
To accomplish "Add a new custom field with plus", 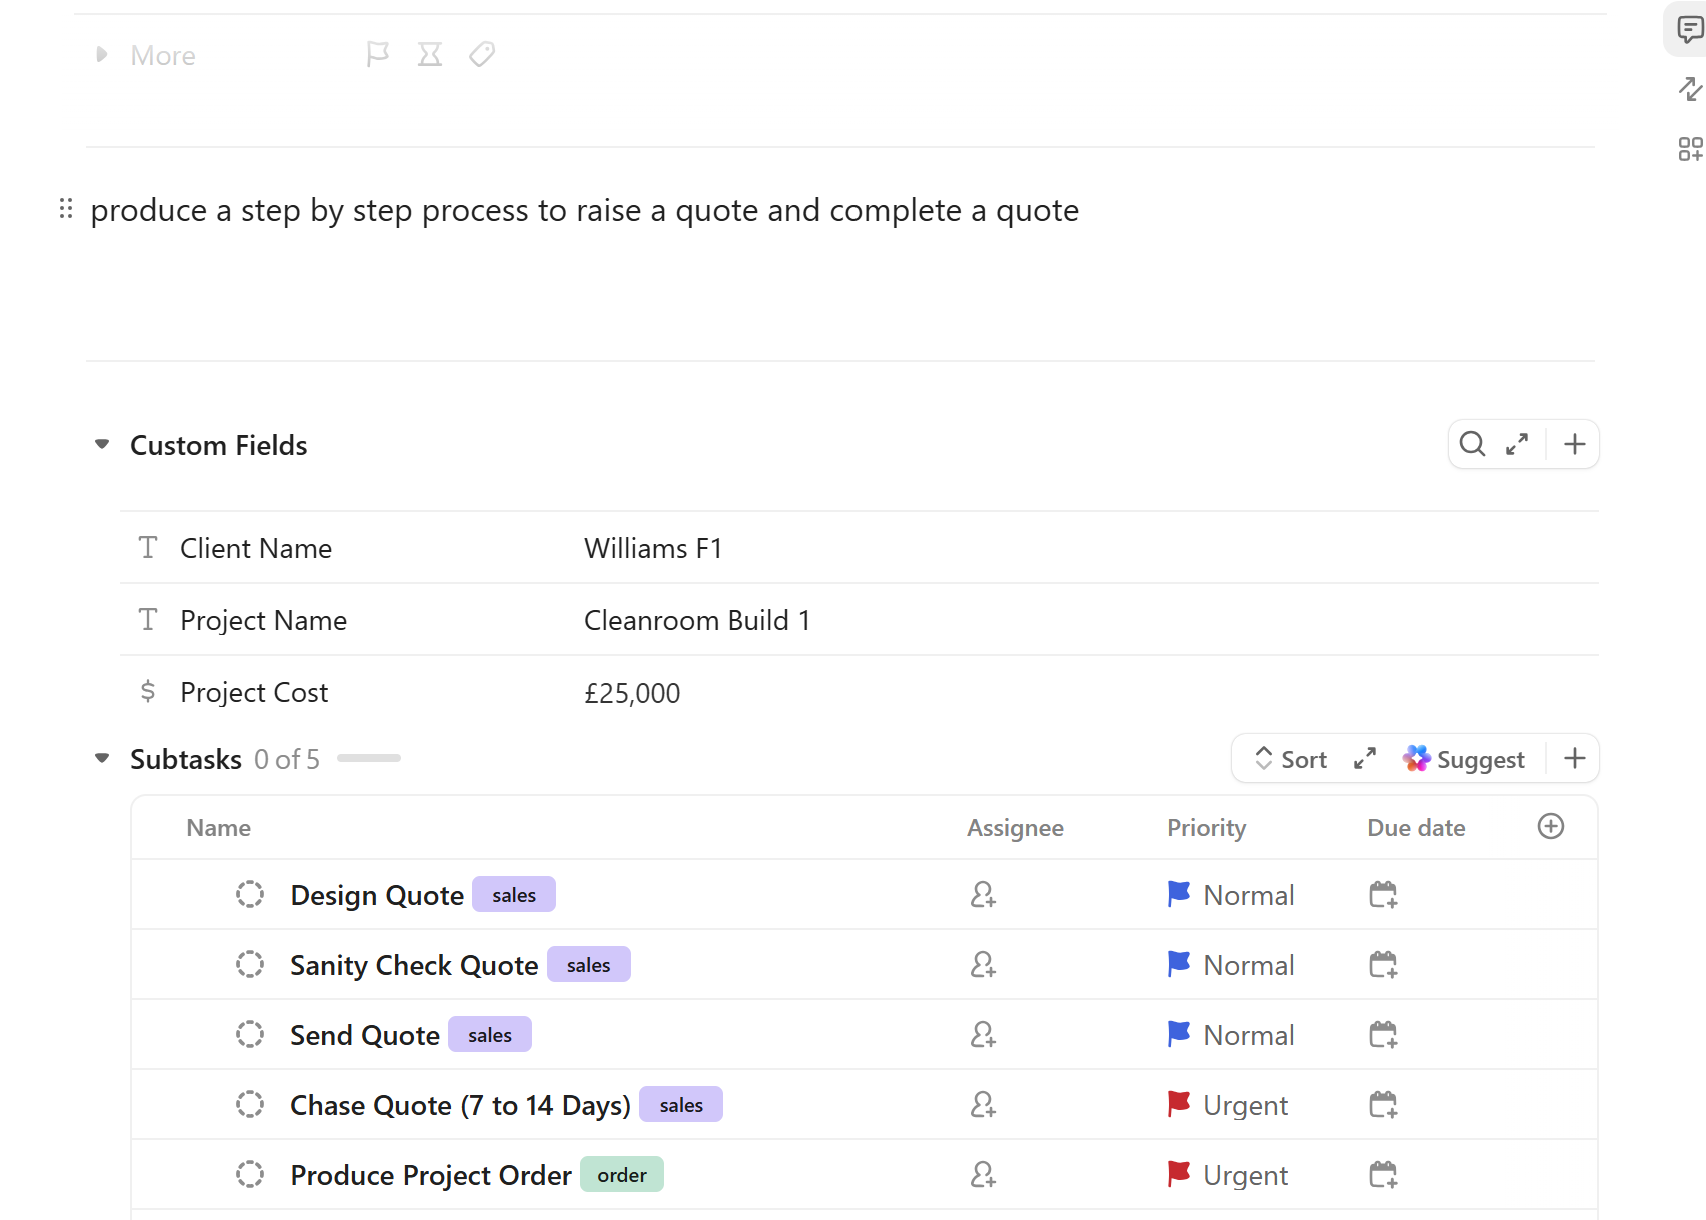I will [1575, 444].
